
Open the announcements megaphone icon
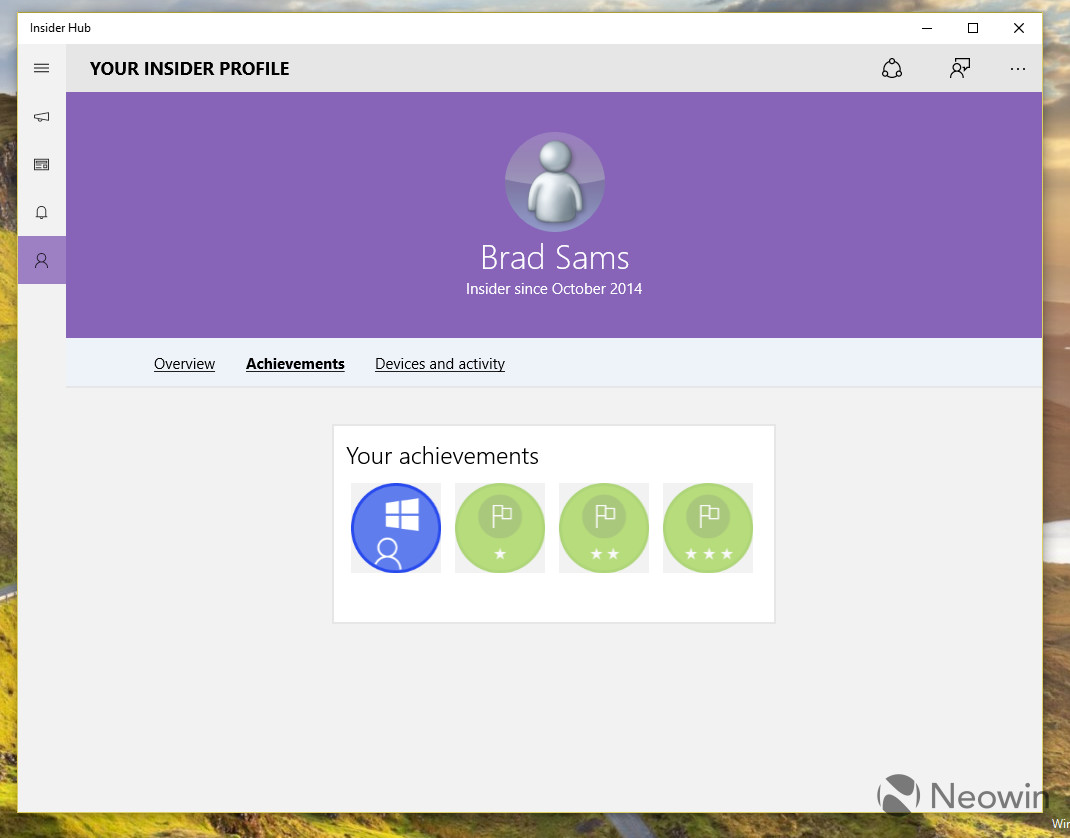pos(42,117)
